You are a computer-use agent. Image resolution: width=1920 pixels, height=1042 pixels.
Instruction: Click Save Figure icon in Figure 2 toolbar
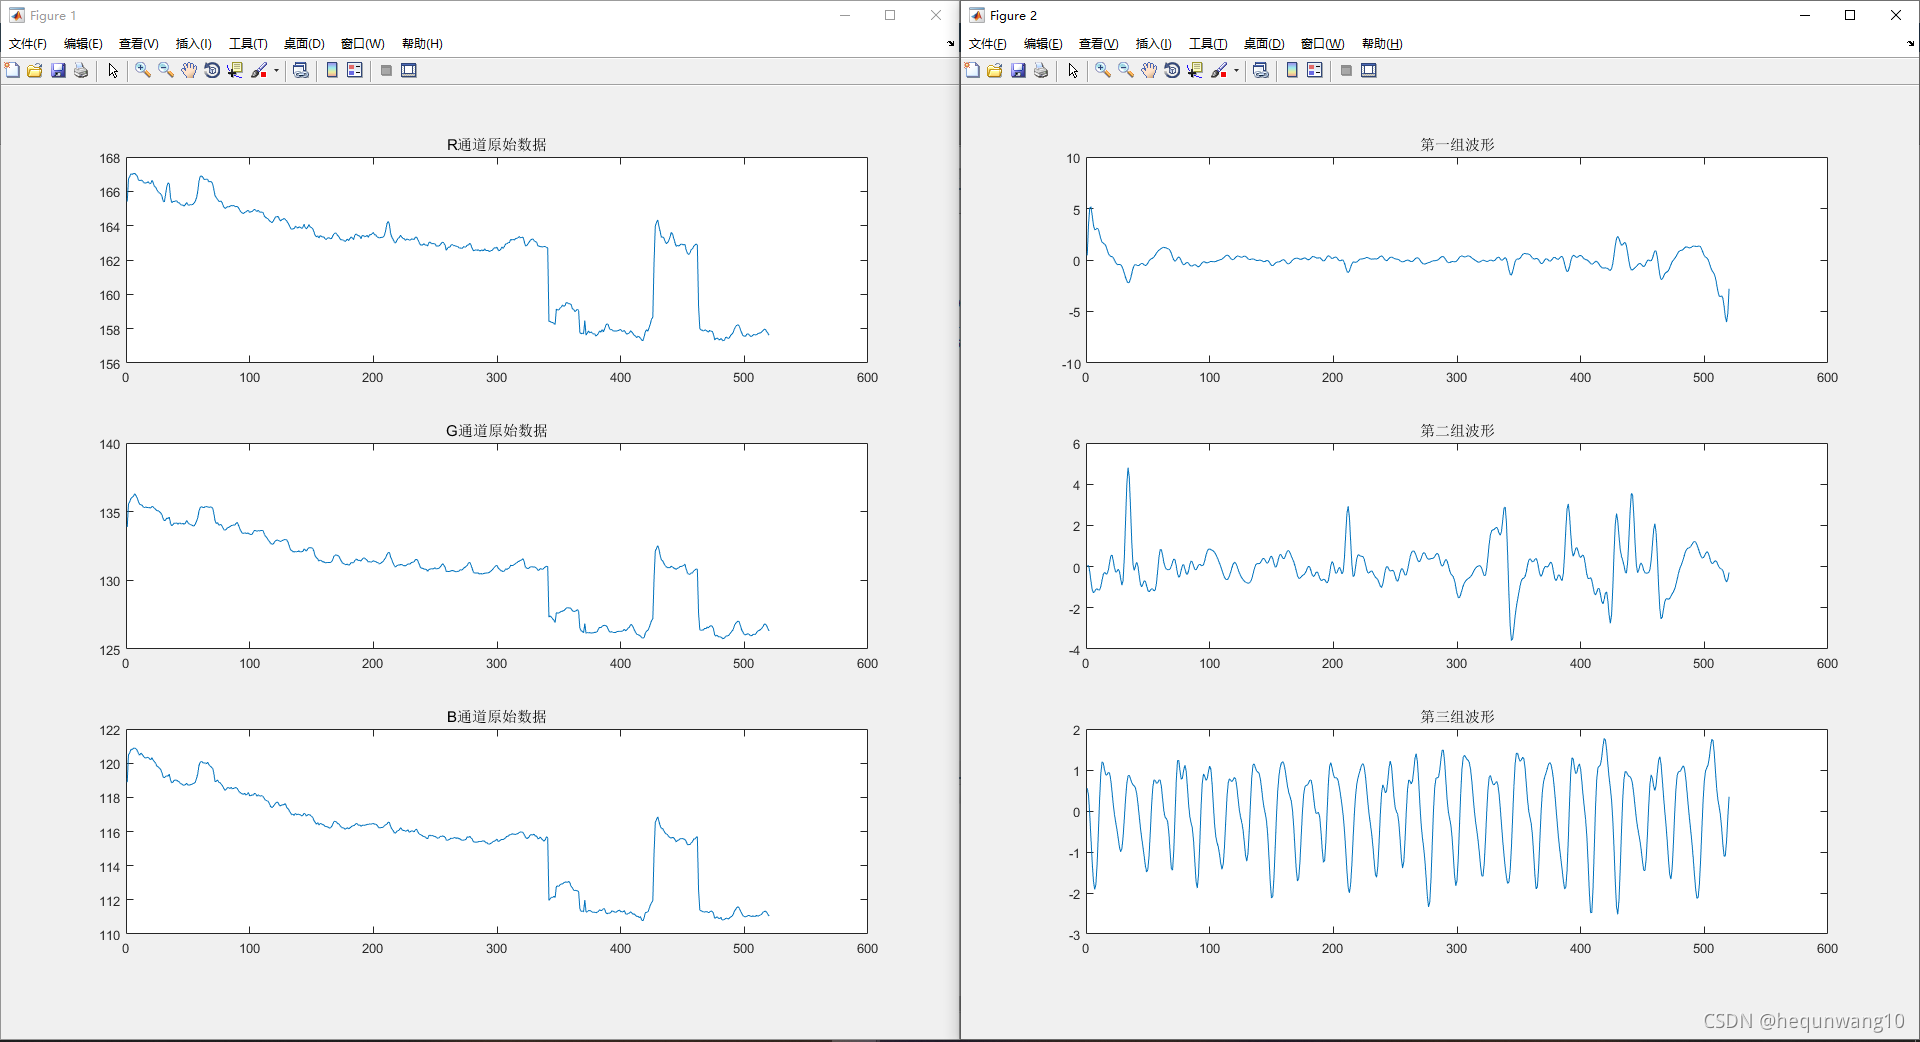(1018, 70)
